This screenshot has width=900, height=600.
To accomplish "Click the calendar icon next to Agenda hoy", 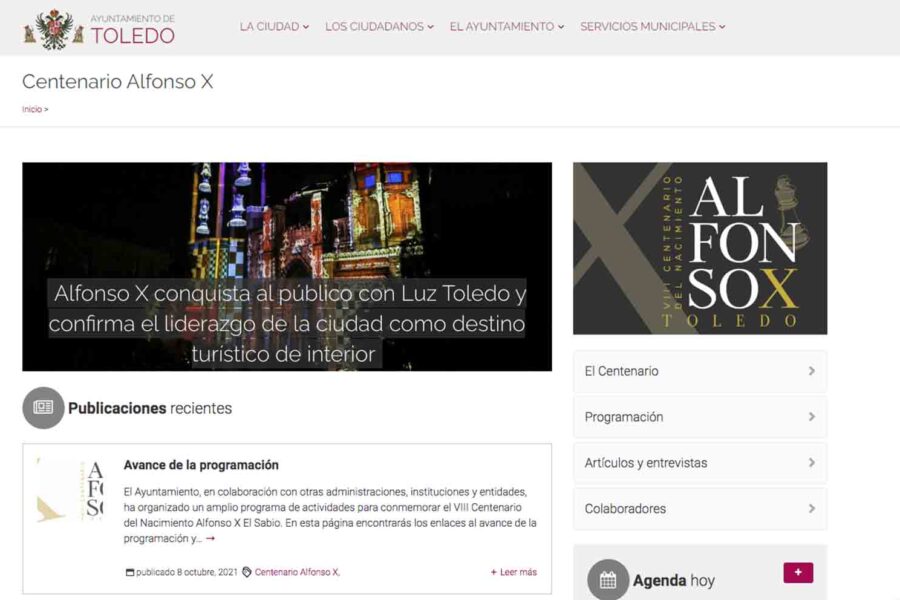I will [x=608, y=580].
